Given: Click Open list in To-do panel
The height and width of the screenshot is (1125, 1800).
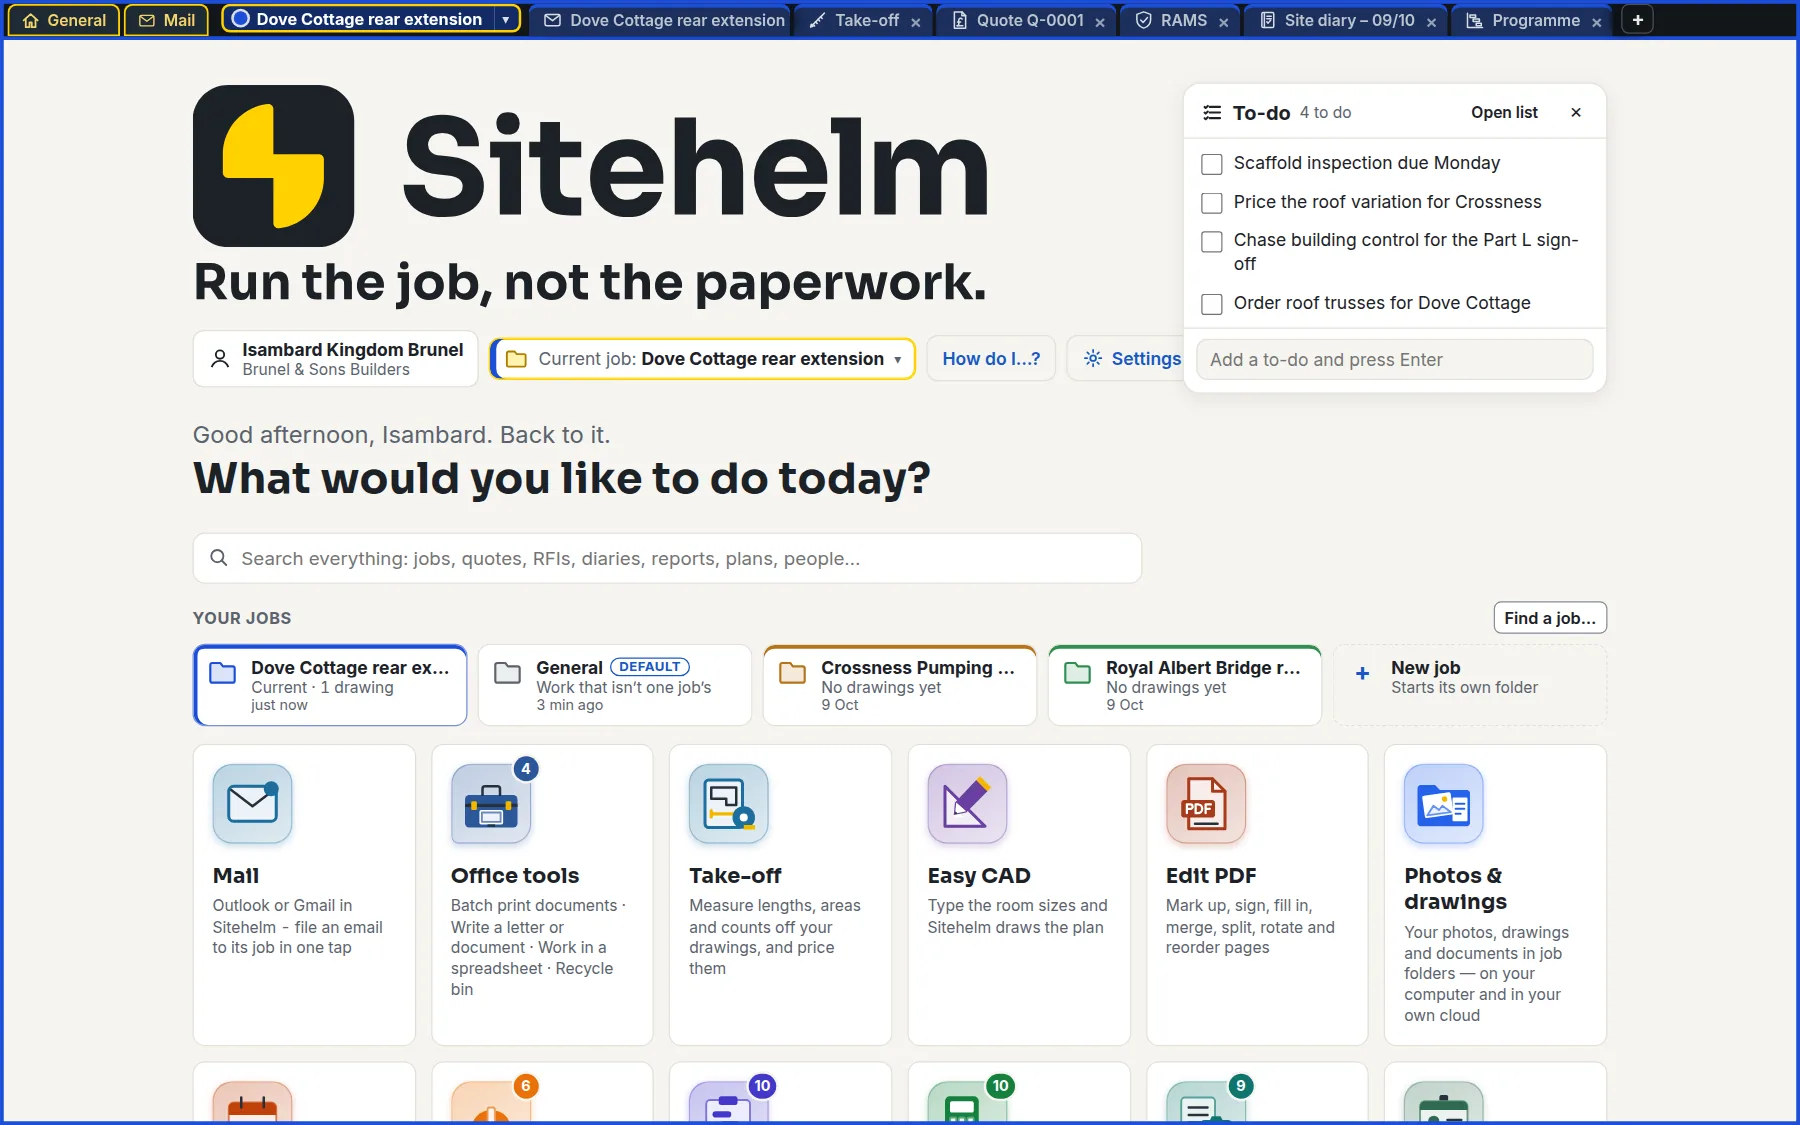Looking at the screenshot, I should (x=1504, y=113).
